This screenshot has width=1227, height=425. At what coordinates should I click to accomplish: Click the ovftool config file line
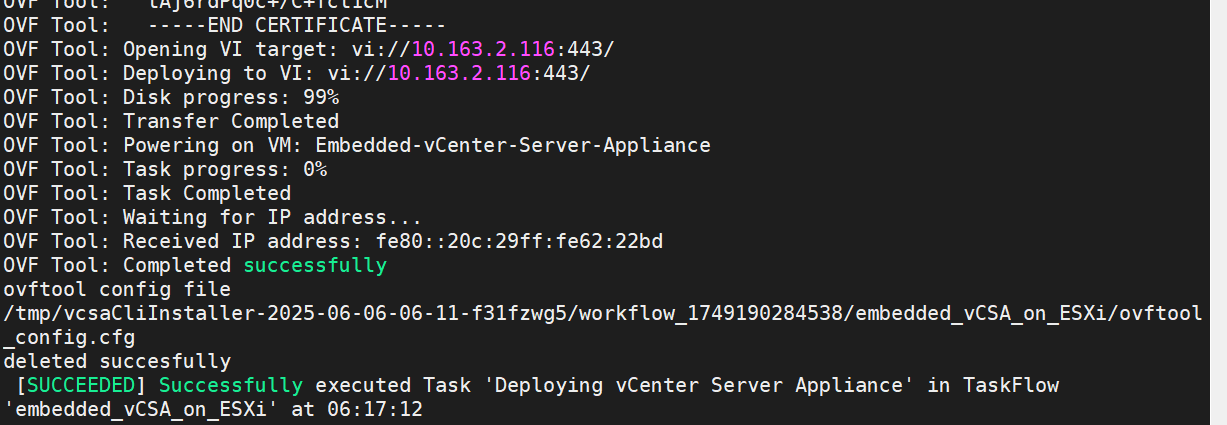pyautogui.click(x=117, y=289)
